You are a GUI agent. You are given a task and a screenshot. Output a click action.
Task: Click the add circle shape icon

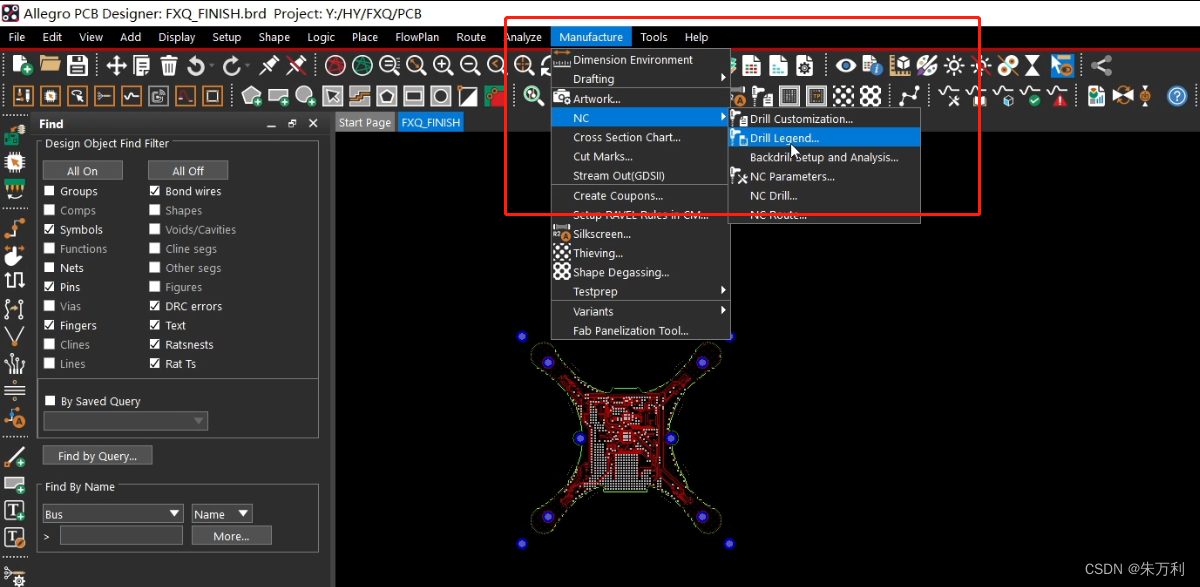(x=305, y=96)
